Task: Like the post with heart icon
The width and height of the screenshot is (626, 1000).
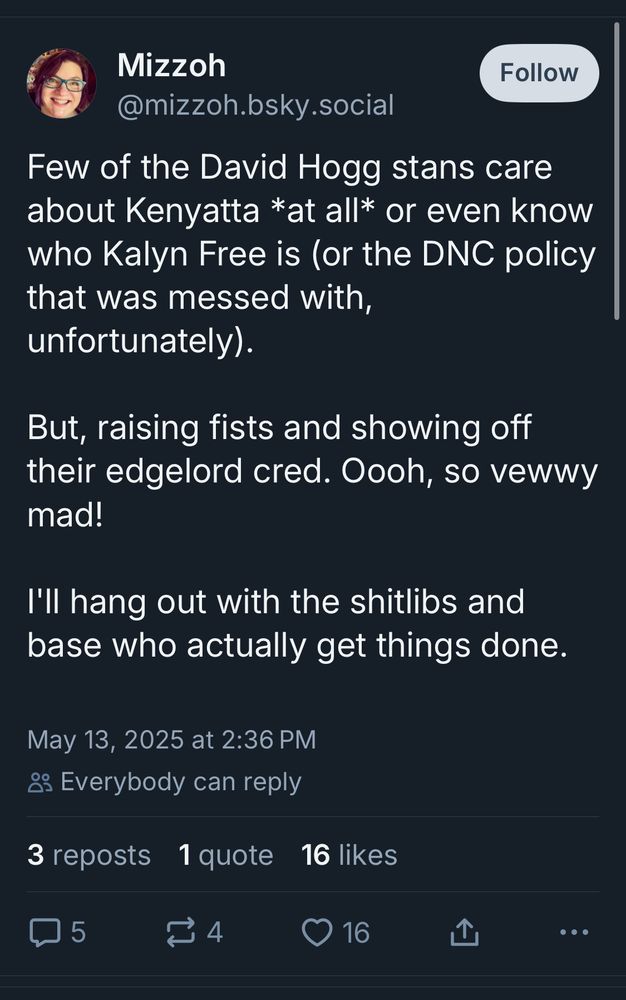Action: [317, 932]
